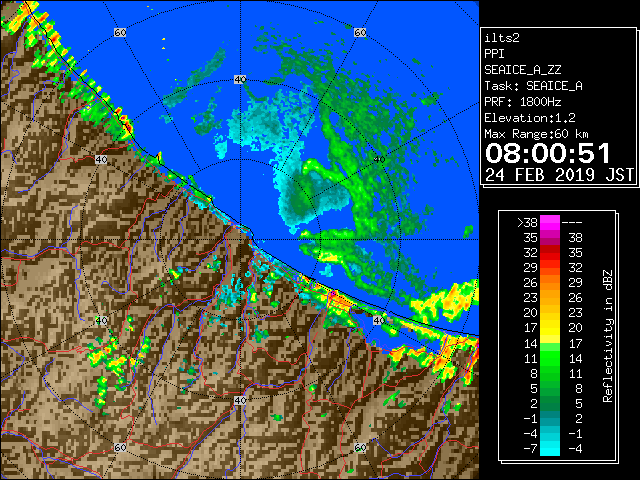Click the '-7' legend label
Image resolution: width=640 pixels, height=480 pixels.
[531, 449]
